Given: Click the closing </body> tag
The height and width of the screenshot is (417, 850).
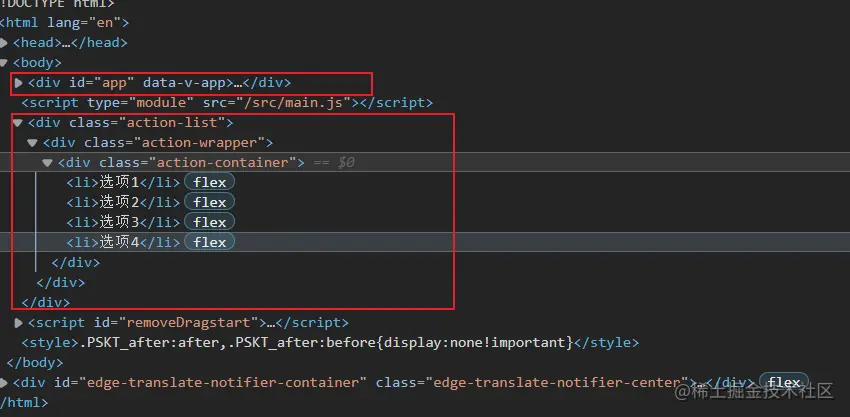Looking at the screenshot, I should (x=35, y=363).
